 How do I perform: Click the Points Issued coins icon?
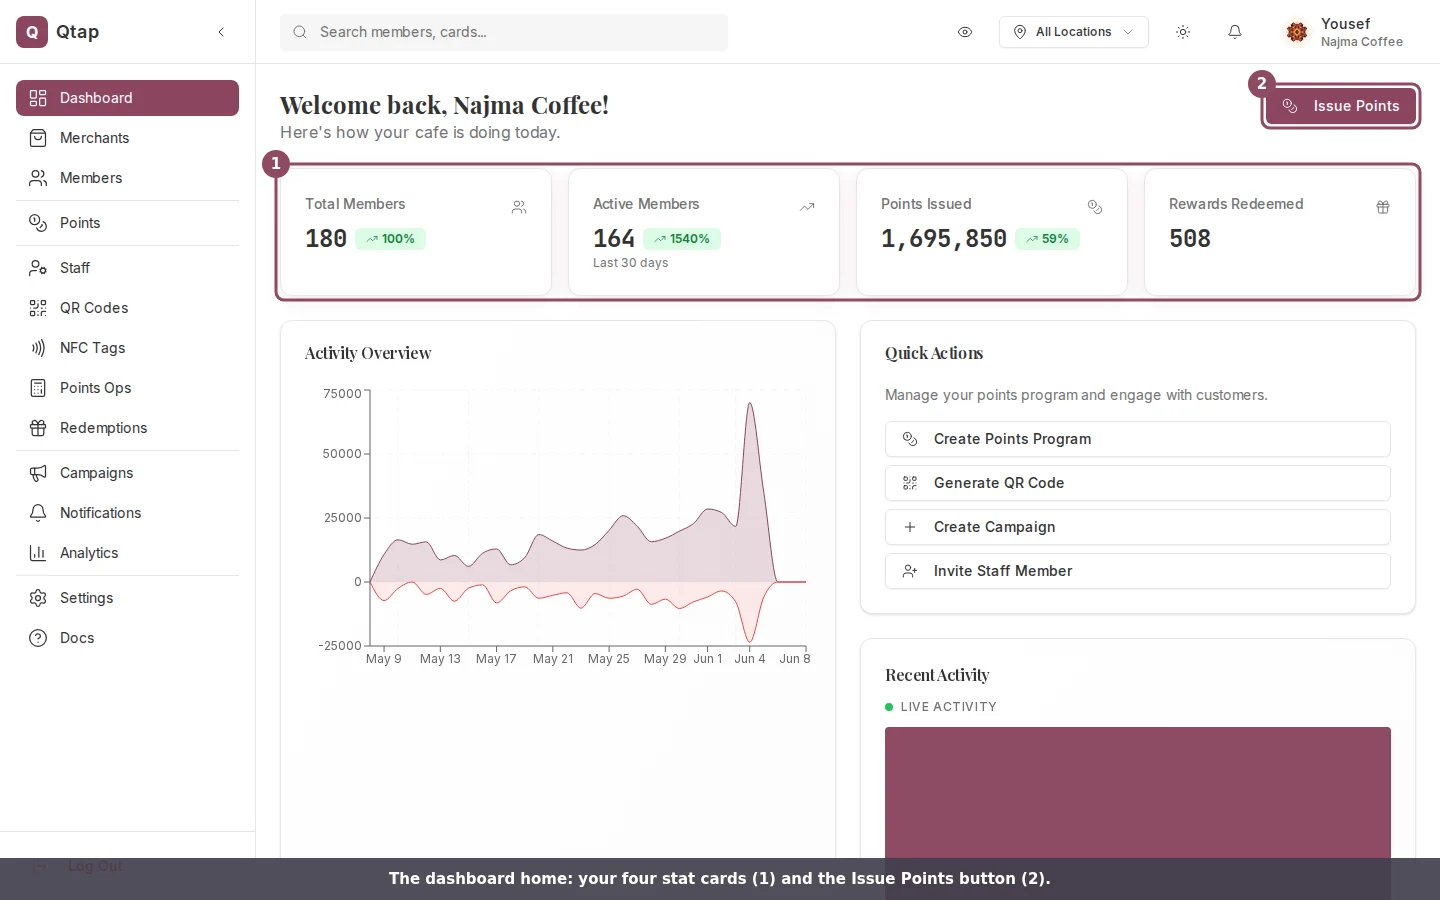1095,207
